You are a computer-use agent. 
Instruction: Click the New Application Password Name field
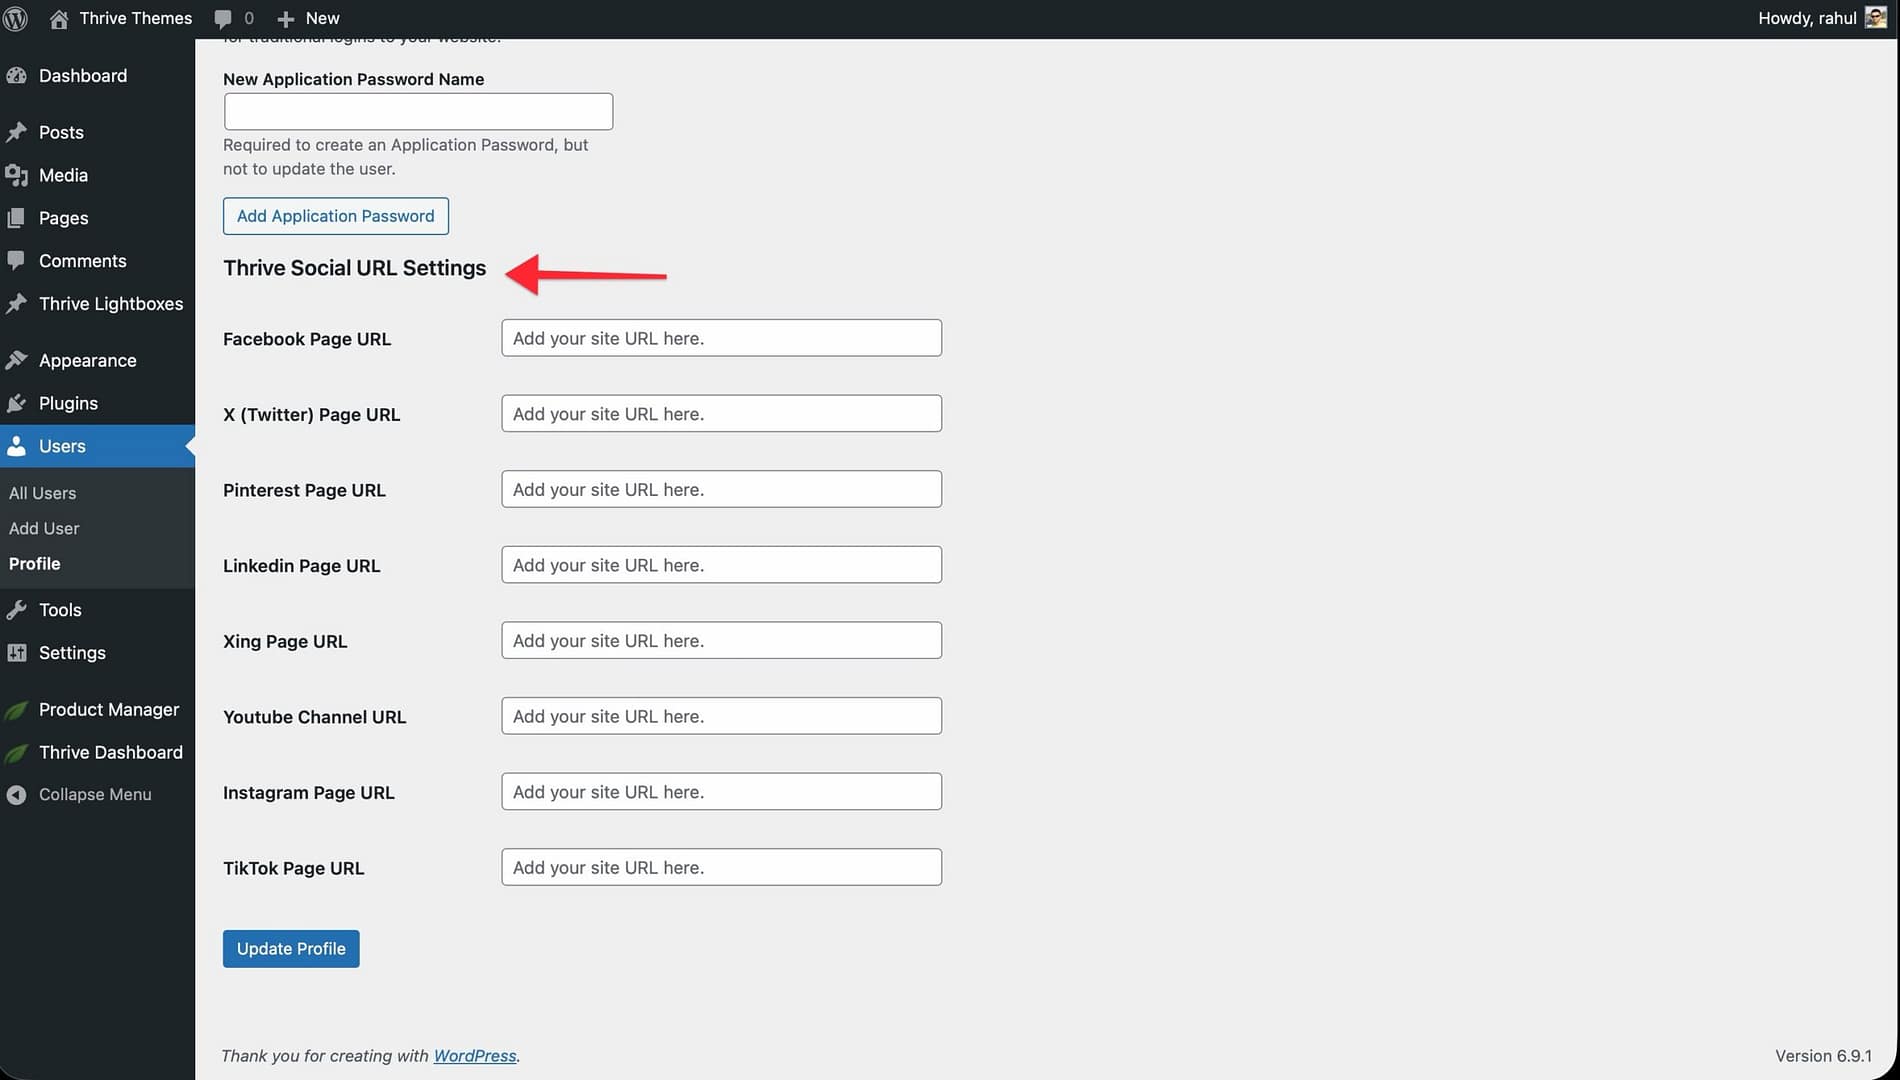pyautogui.click(x=418, y=111)
